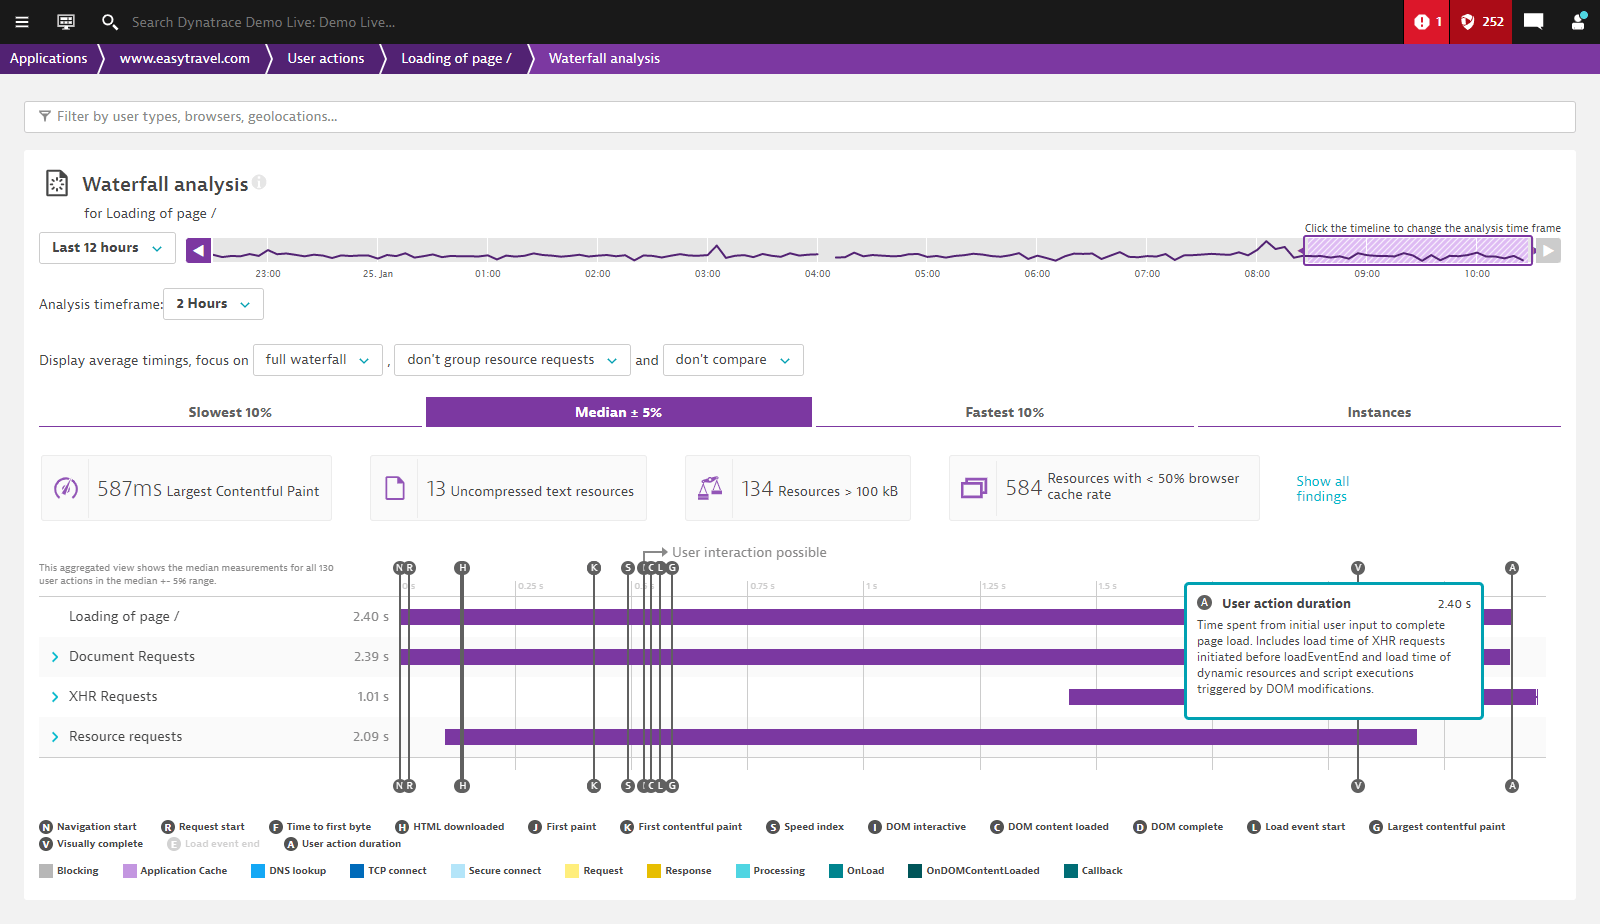
Task: Open the 587ms Largest Contentful Paint finding
Action: [x=186, y=488]
